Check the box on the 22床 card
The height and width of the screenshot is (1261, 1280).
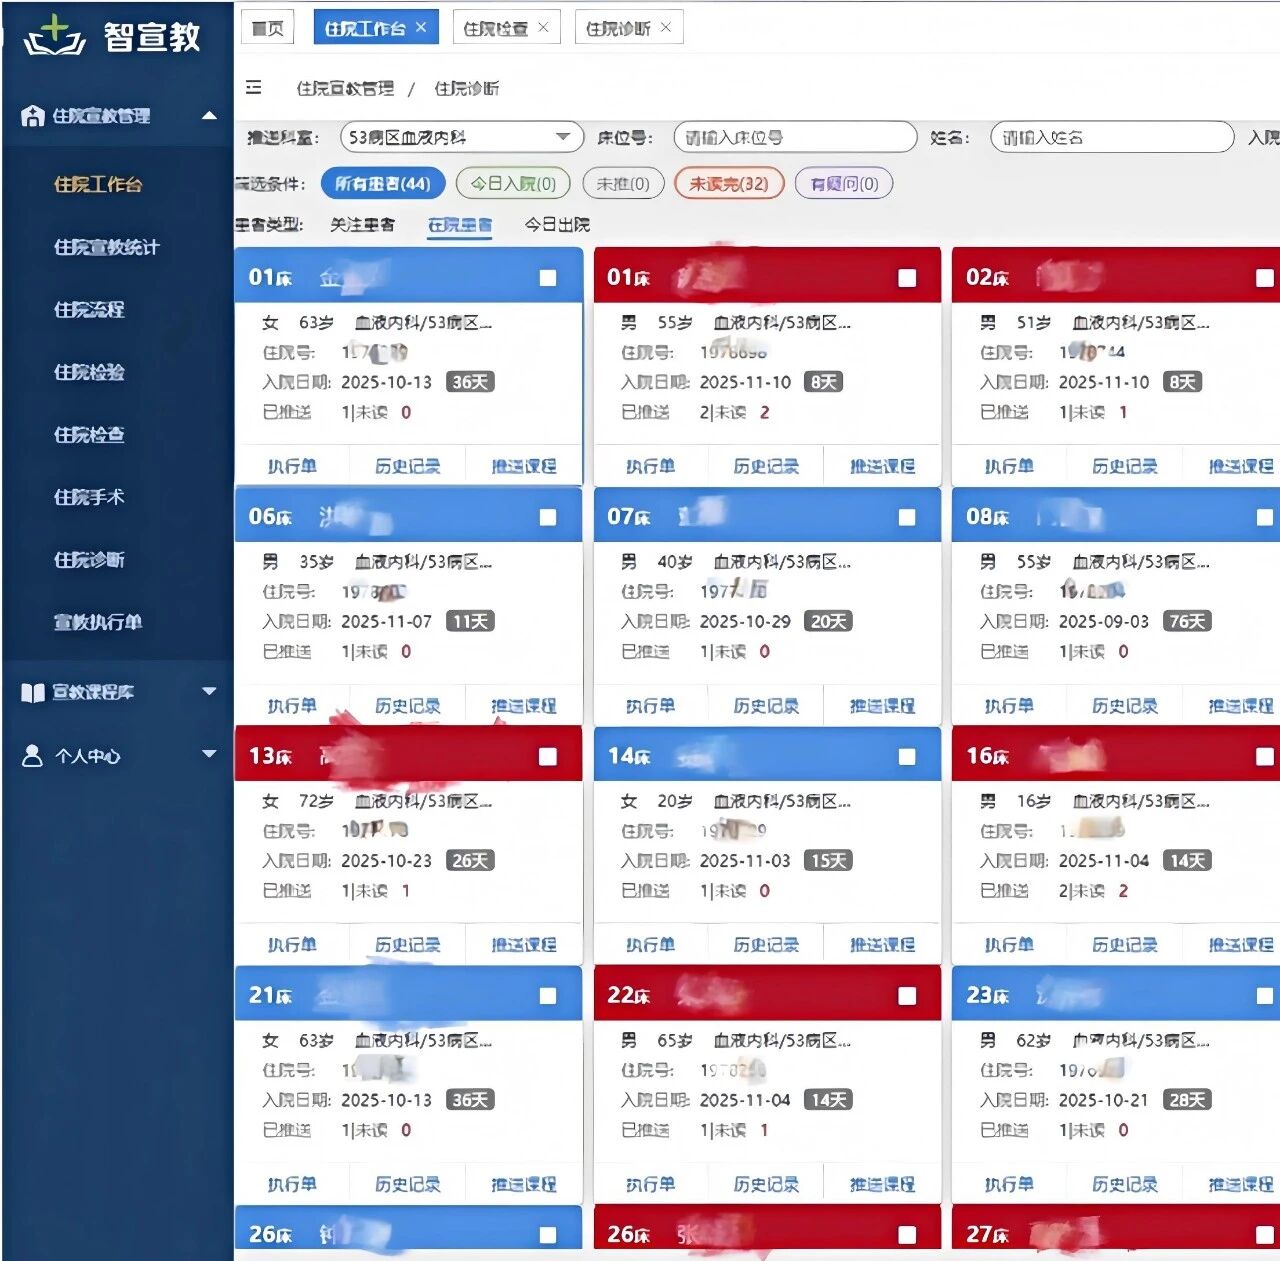[907, 996]
